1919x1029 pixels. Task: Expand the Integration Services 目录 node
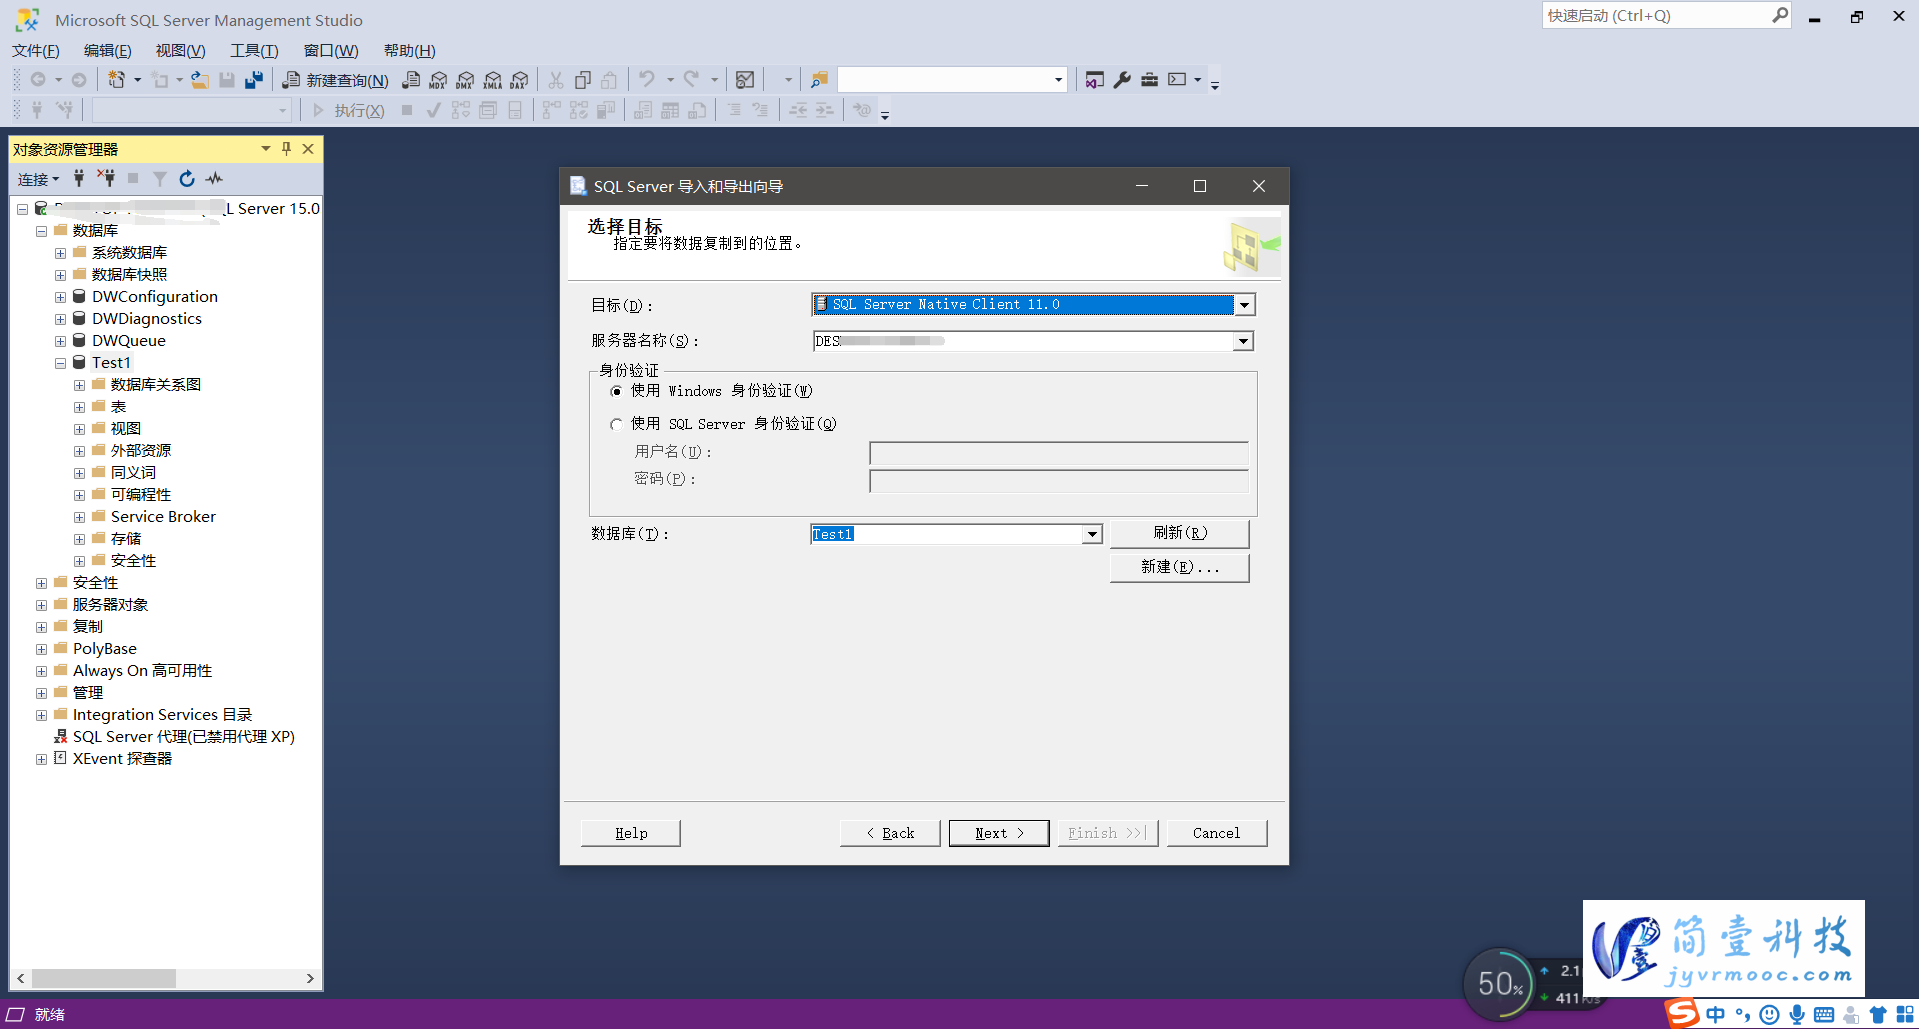pos(41,715)
